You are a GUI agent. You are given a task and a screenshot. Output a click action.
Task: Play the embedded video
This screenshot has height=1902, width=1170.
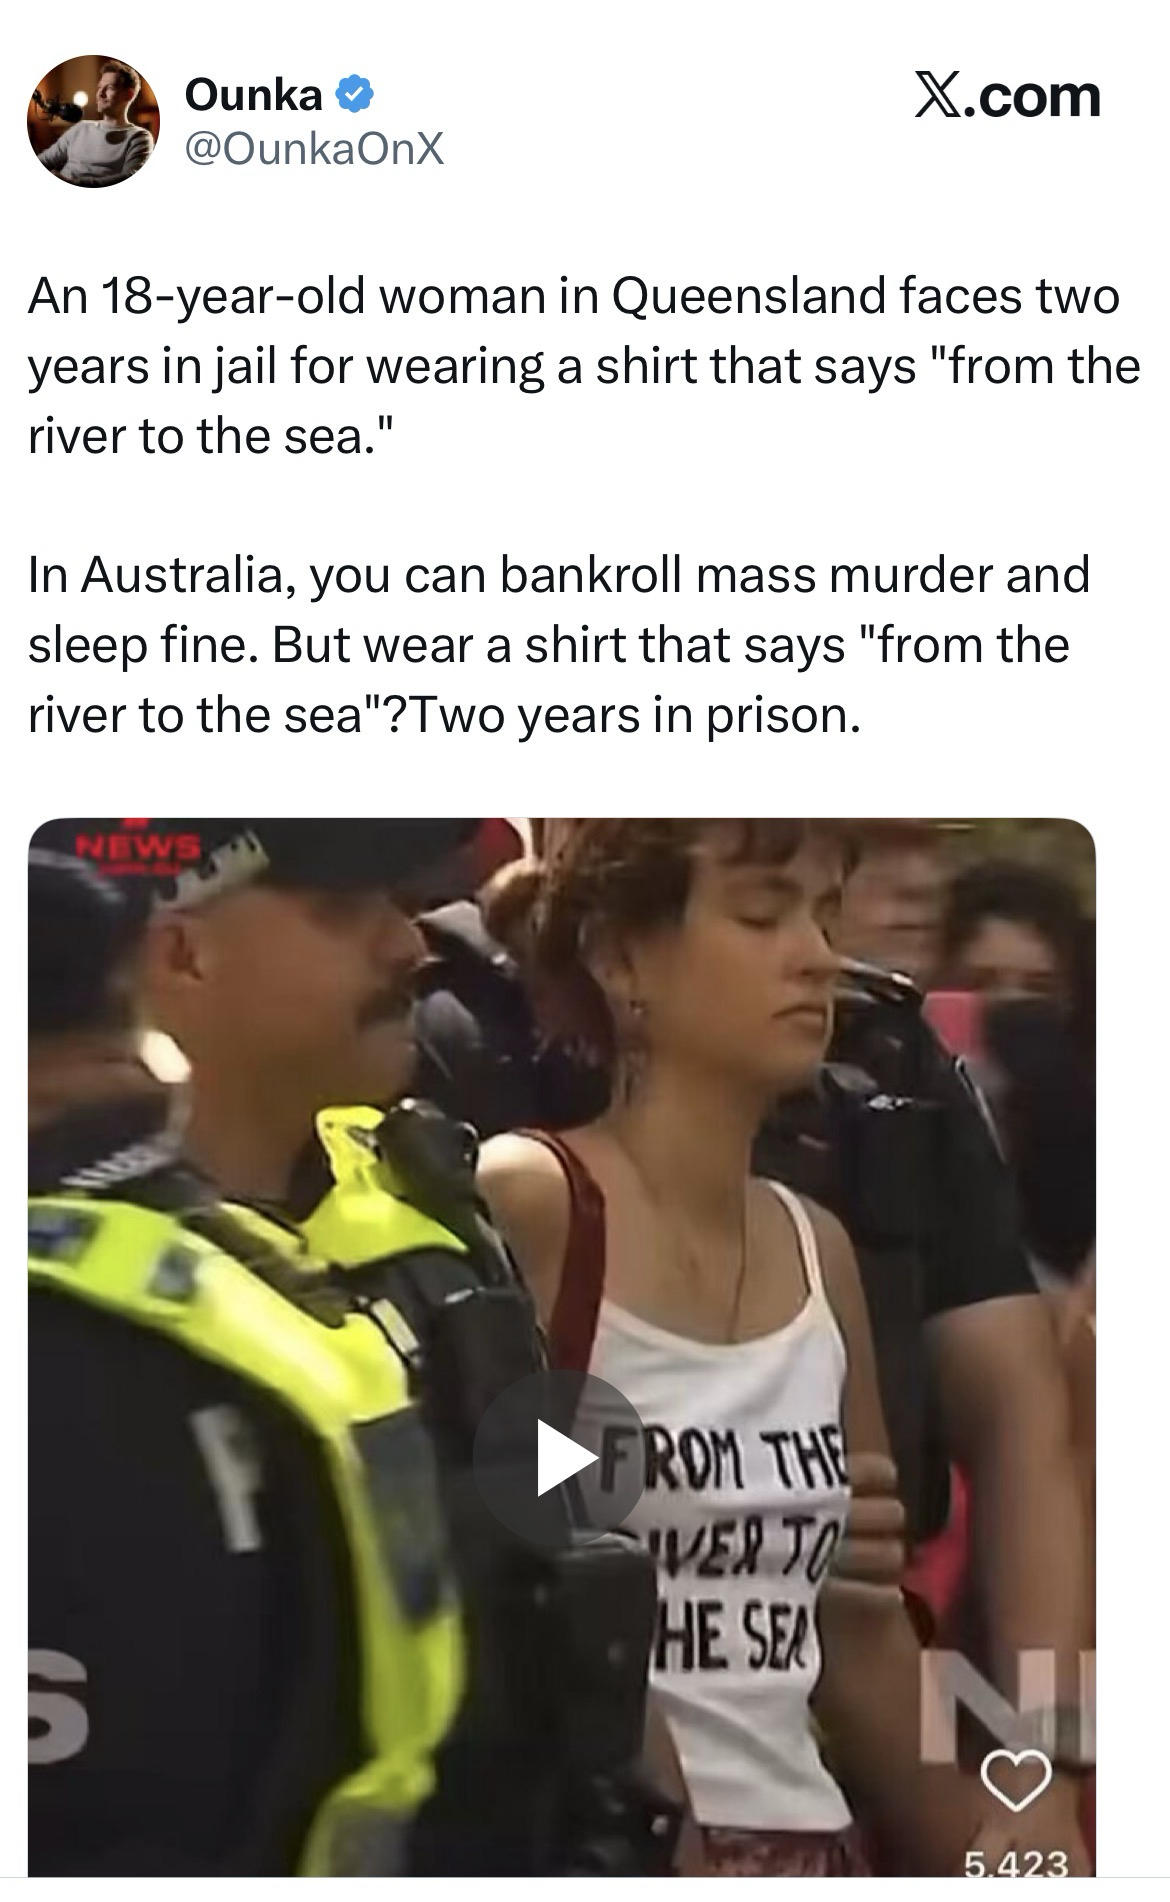pos(561,1459)
